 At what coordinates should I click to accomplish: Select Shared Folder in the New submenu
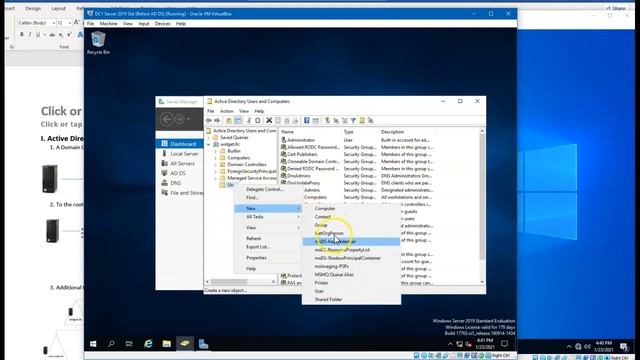pyautogui.click(x=351, y=299)
